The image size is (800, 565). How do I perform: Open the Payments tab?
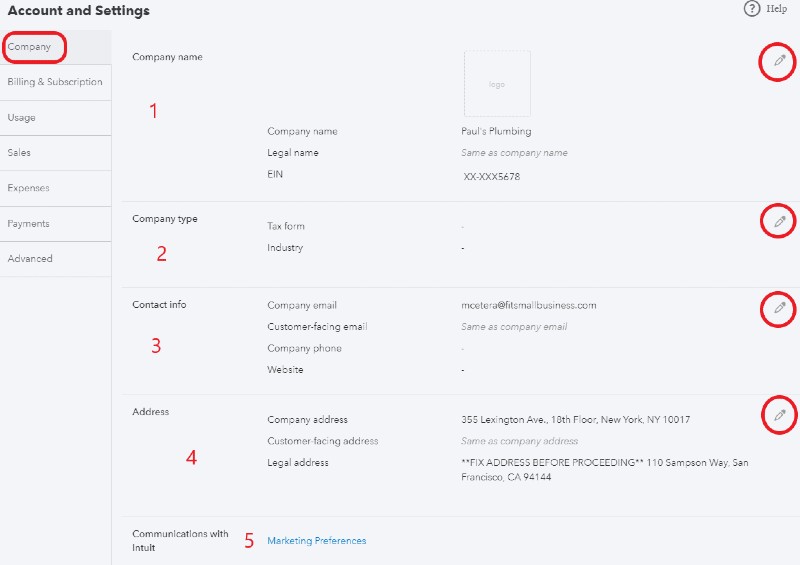click(56, 224)
